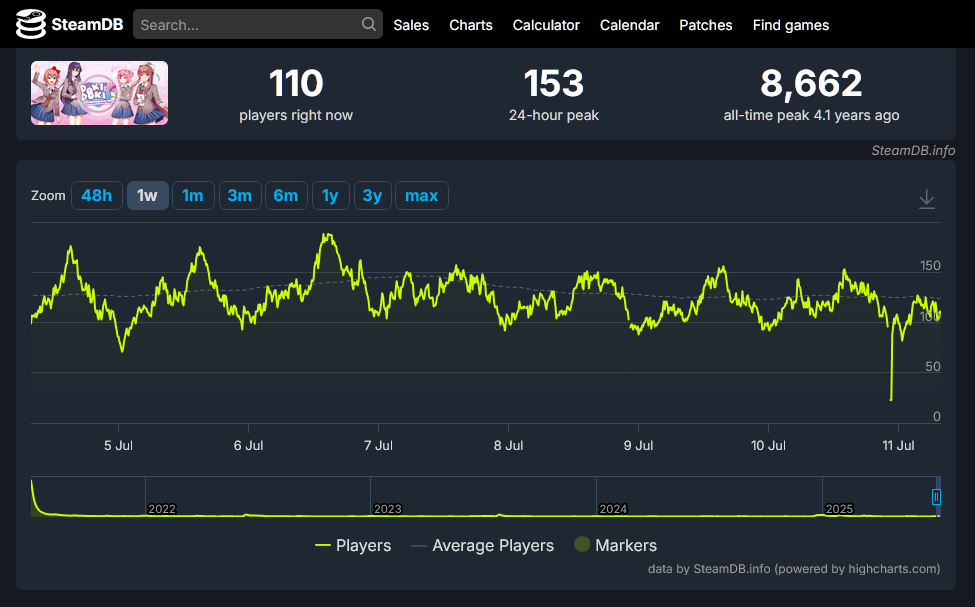This screenshot has width=975, height=607.
Task: Set chart zoom to 3m
Action: click(x=239, y=195)
